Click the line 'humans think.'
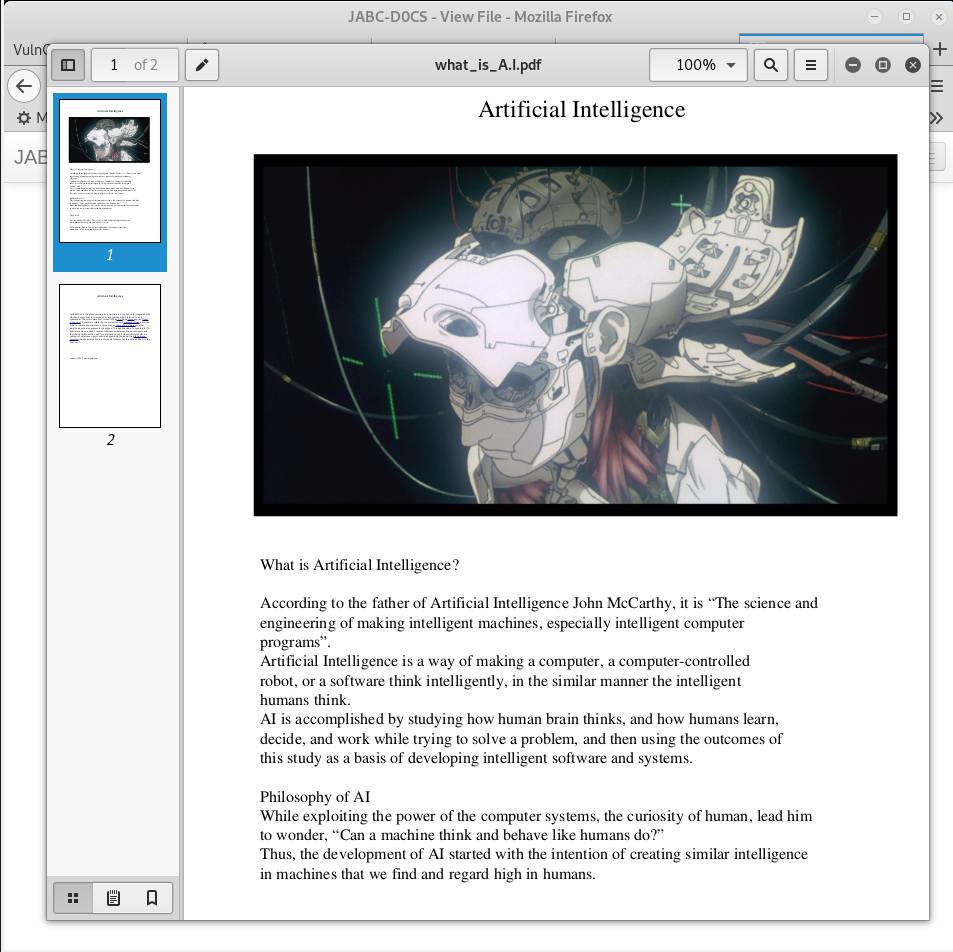Viewport: 953px width, 952px height. click(x=305, y=700)
